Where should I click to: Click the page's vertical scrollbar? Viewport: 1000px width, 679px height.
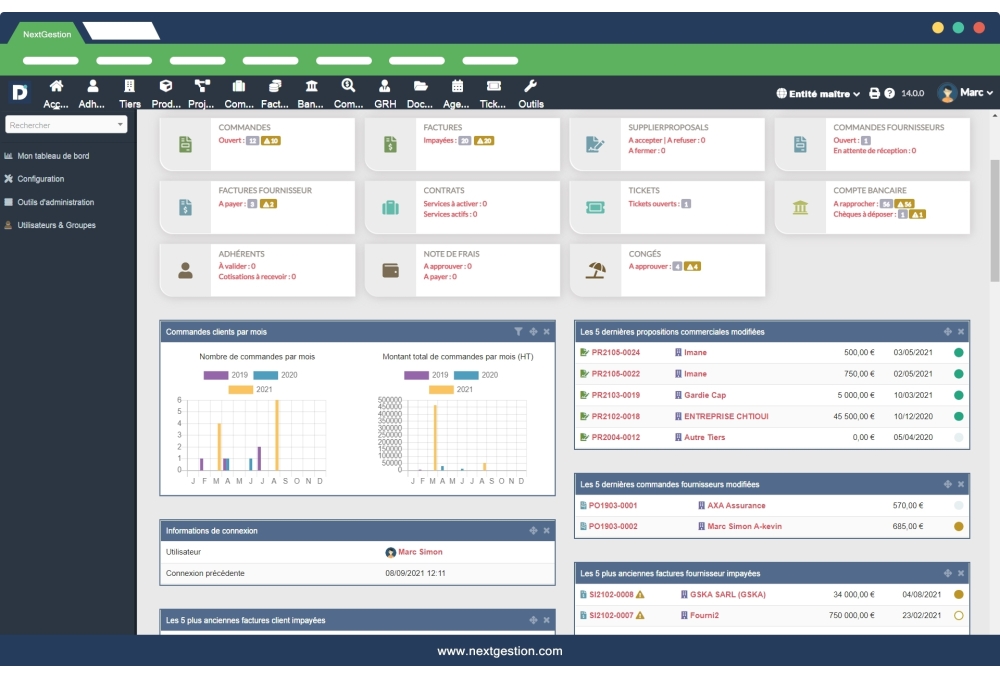[994, 220]
